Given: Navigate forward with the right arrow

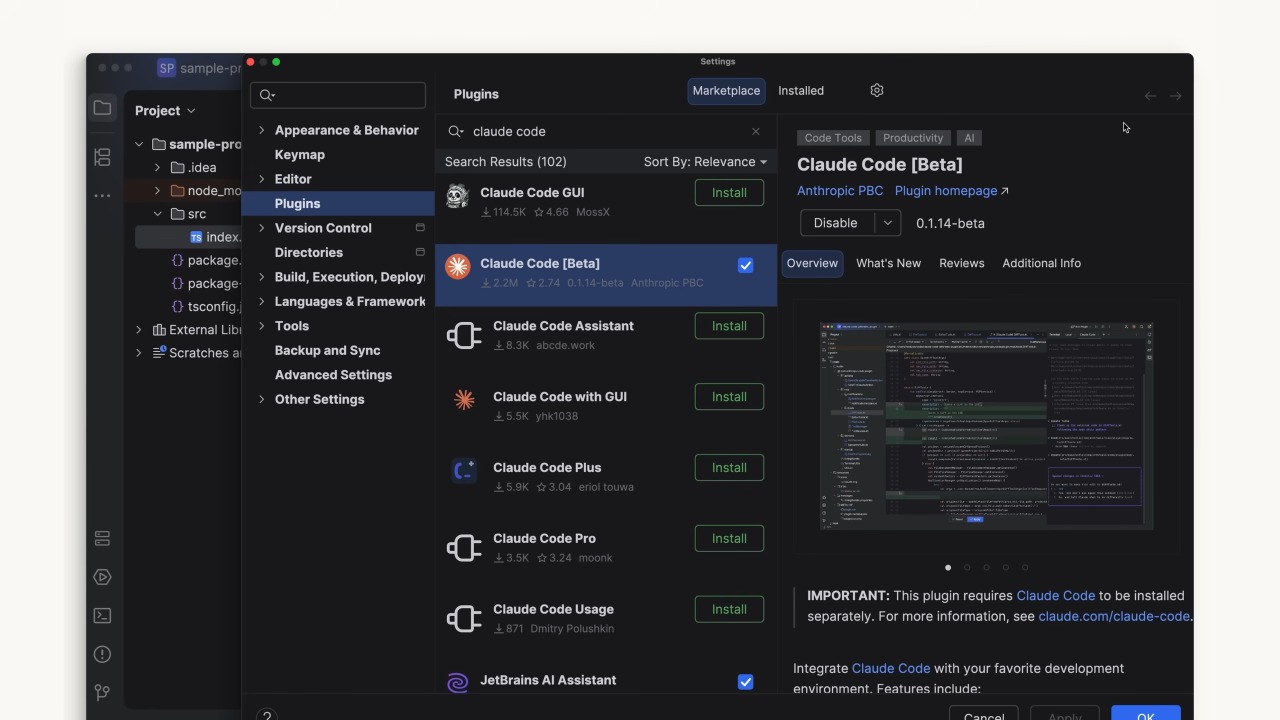Looking at the screenshot, I should pyautogui.click(x=1176, y=96).
